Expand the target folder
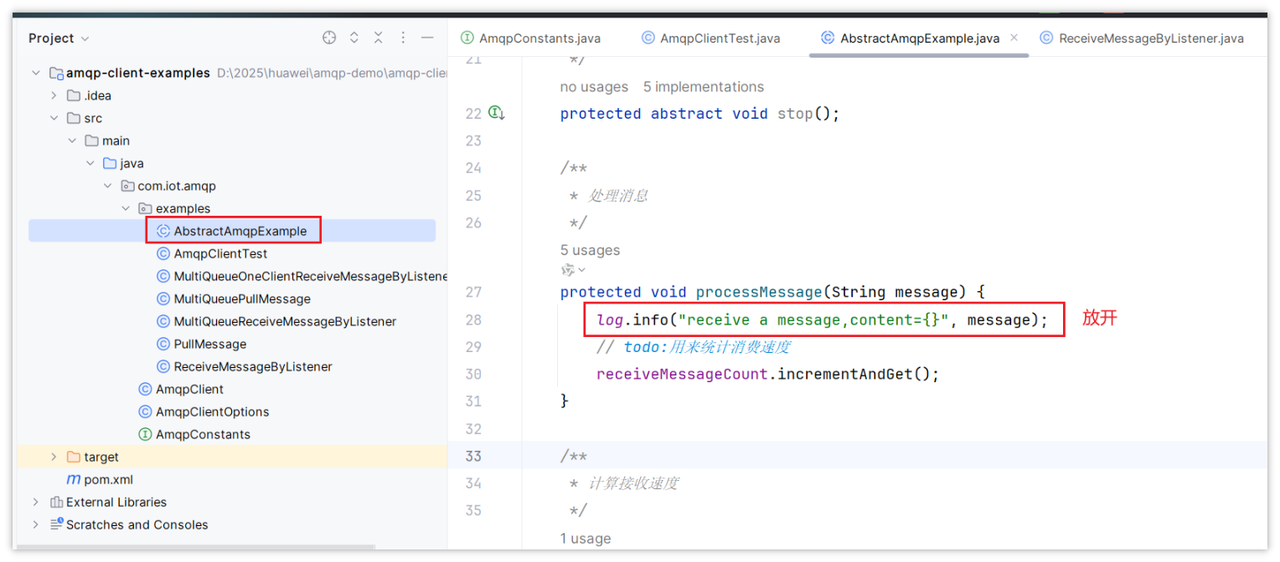Viewport: 1280px width, 562px height. (54, 457)
